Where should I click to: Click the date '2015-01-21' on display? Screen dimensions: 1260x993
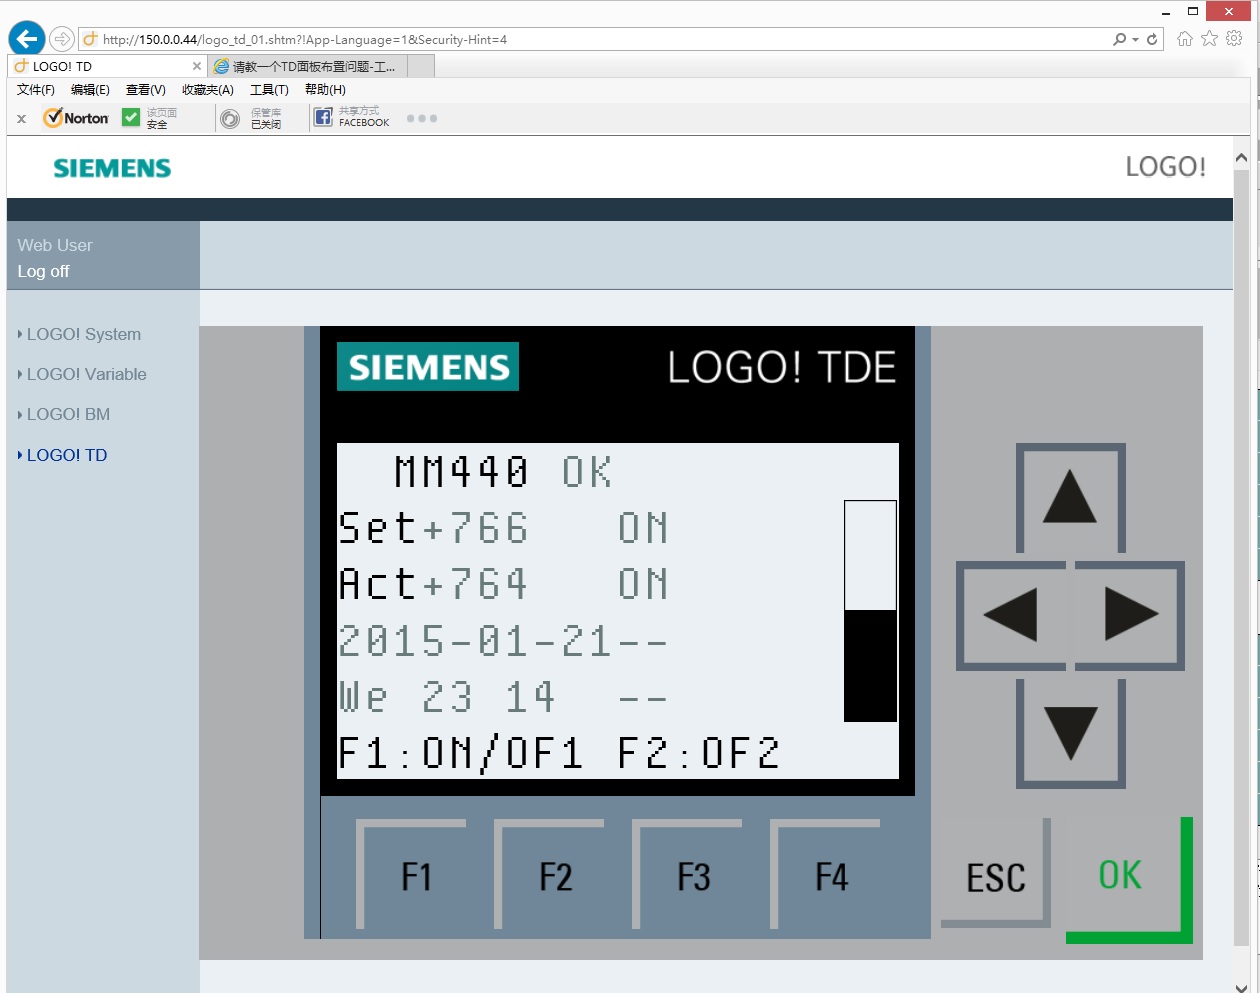click(x=475, y=641)
